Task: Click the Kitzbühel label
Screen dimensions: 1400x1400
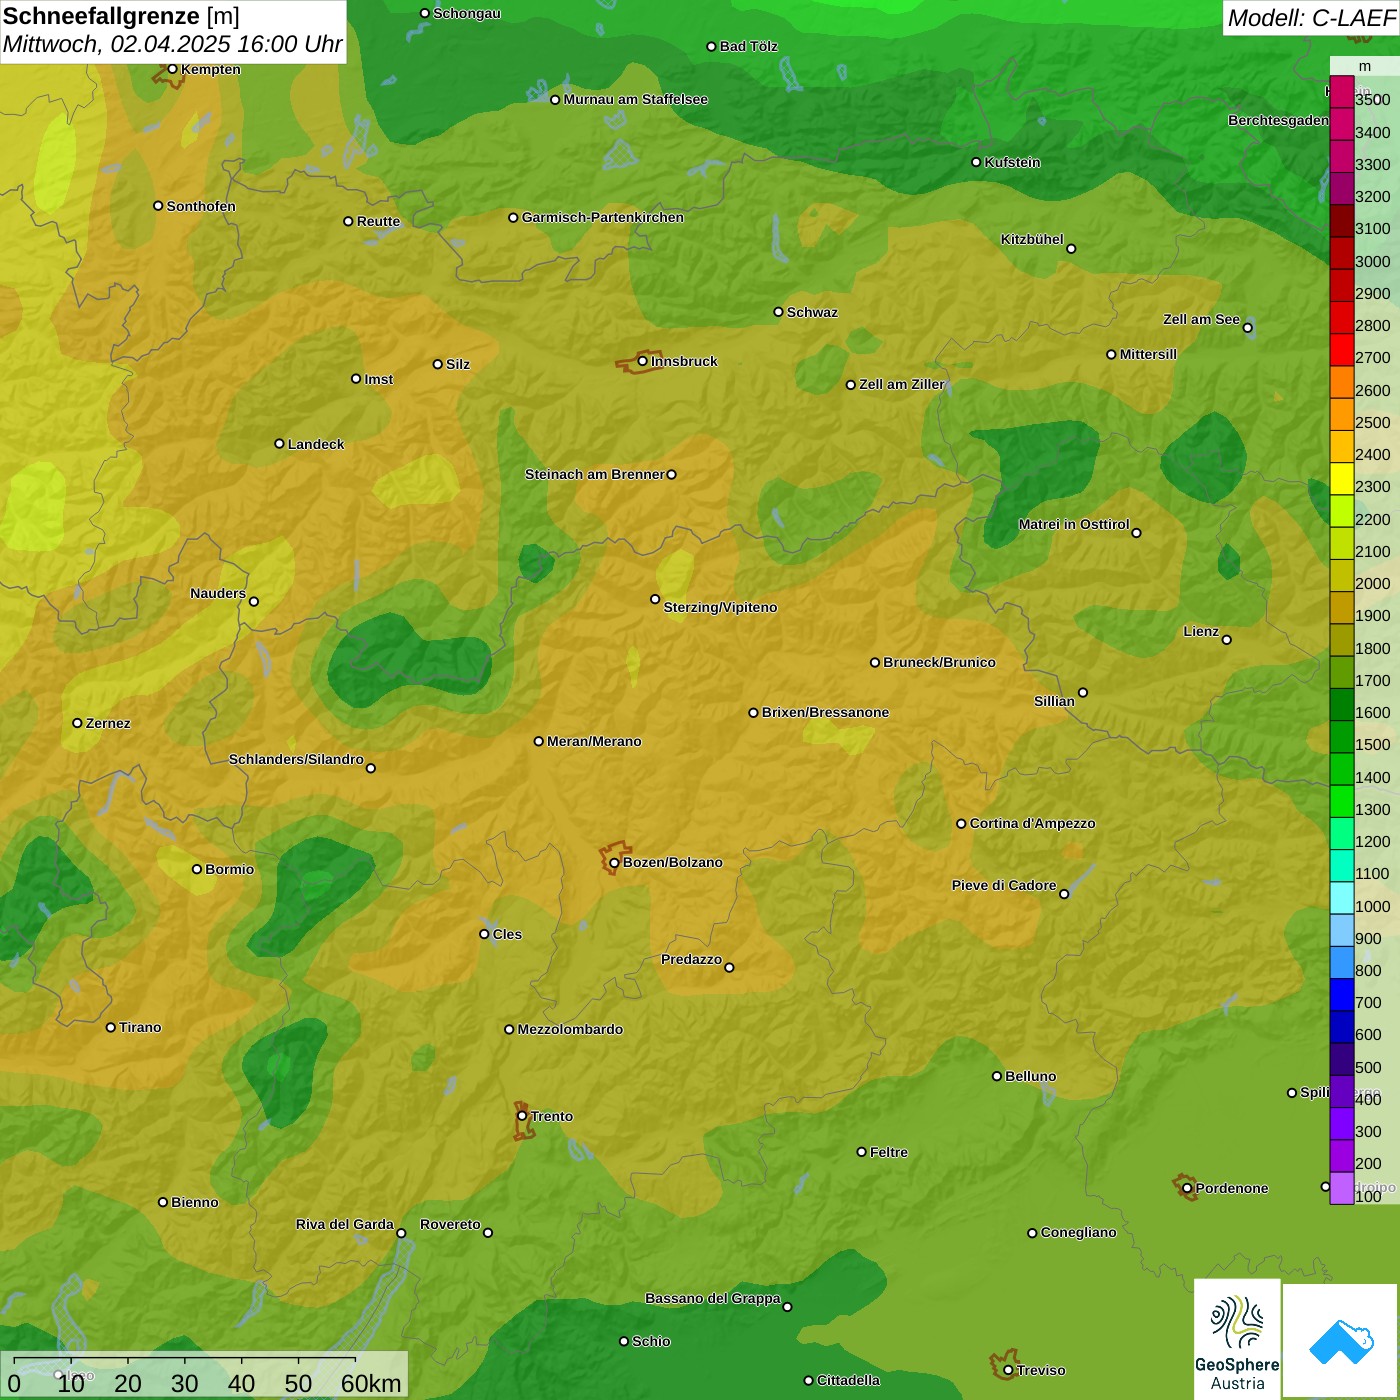Action: (1032, 239)
